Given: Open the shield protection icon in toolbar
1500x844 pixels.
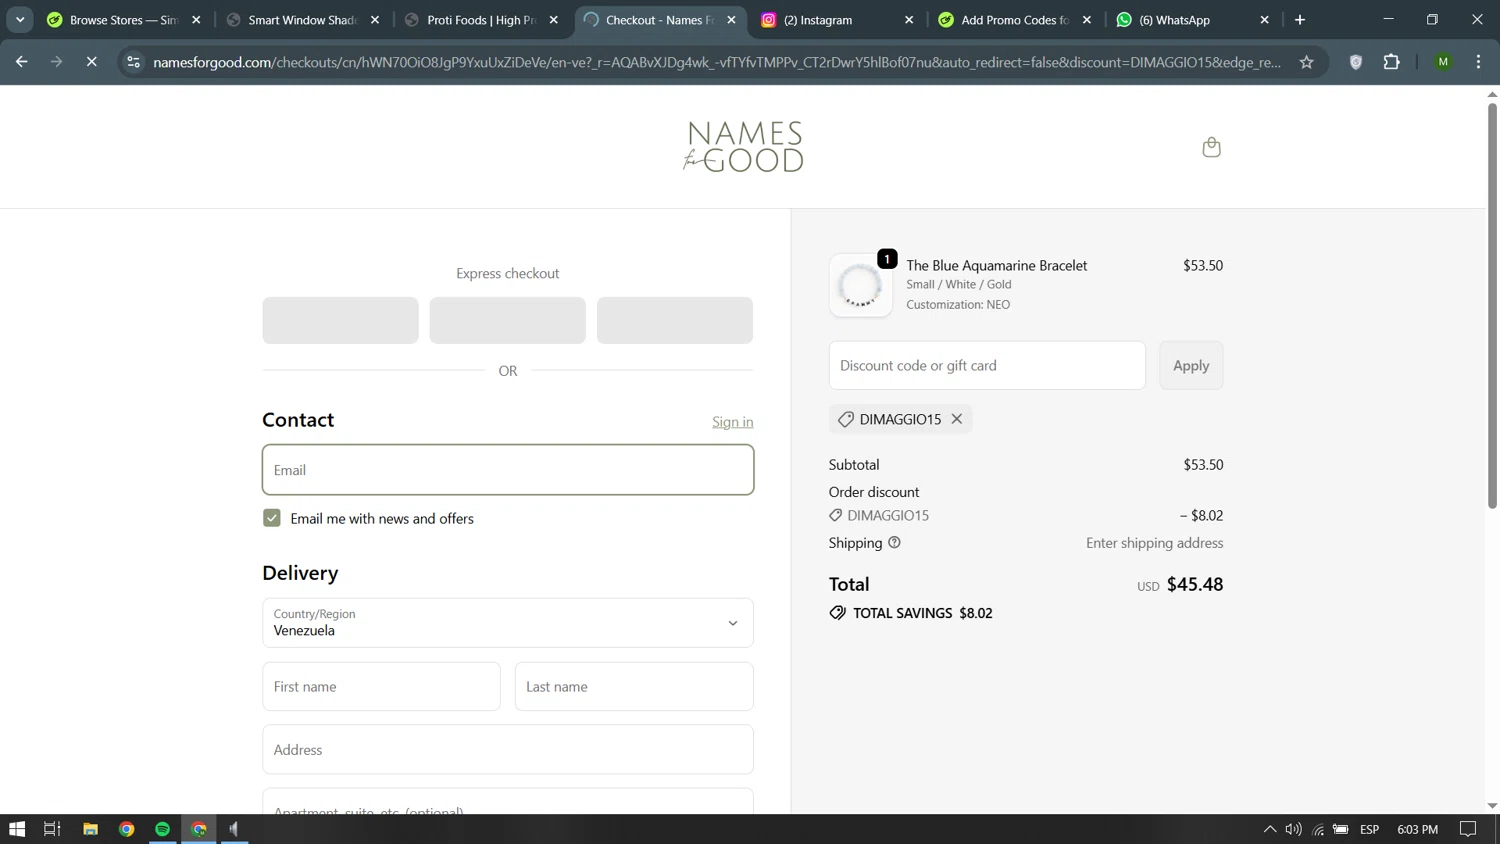Looking at the screenshot, I should [x=1356, y=62].
